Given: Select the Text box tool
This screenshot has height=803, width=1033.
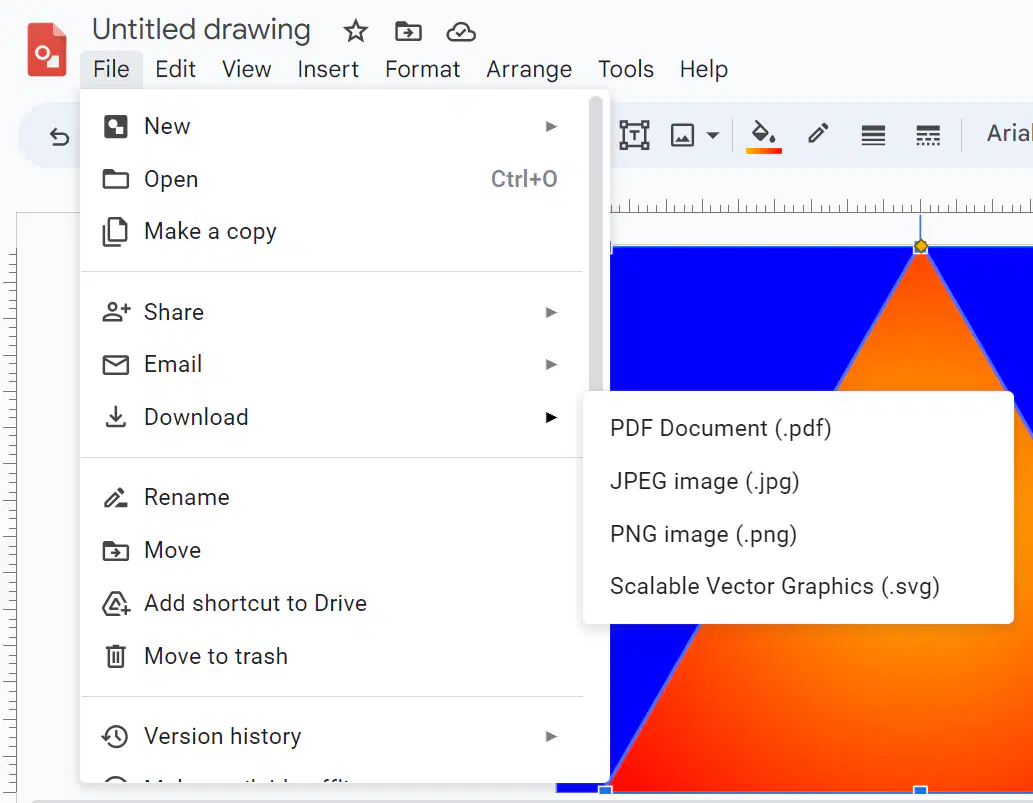Looking at the screenshot, I should click(x=634, y=135).
